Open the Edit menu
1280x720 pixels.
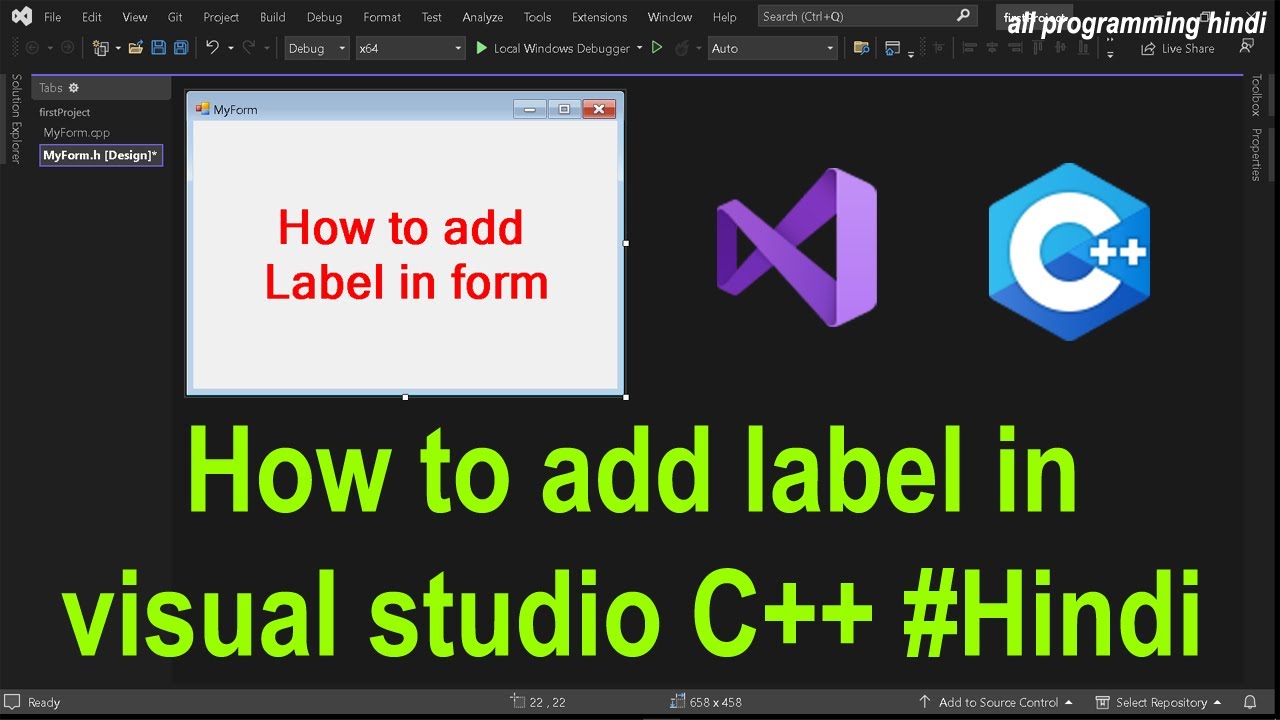coord(92,17)
